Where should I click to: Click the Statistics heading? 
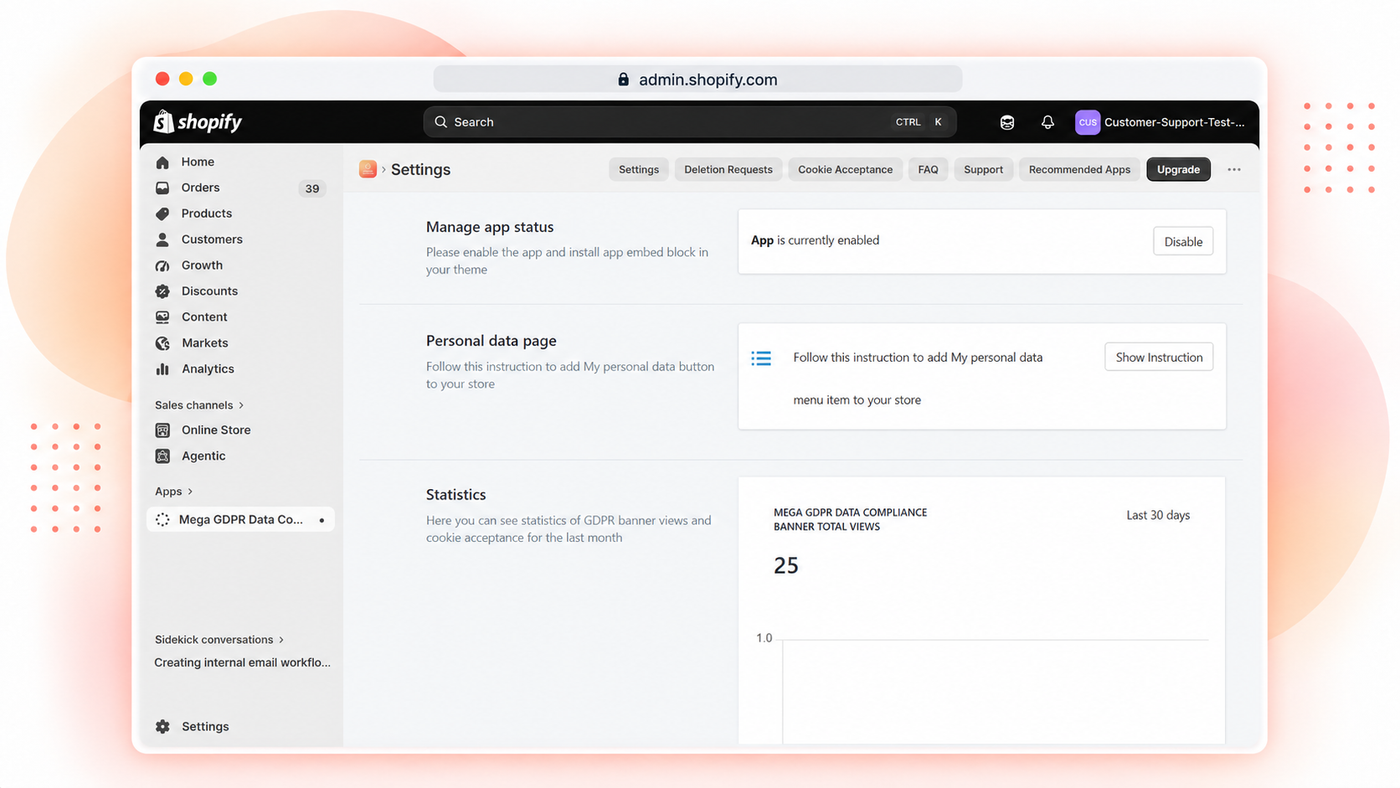456,495
